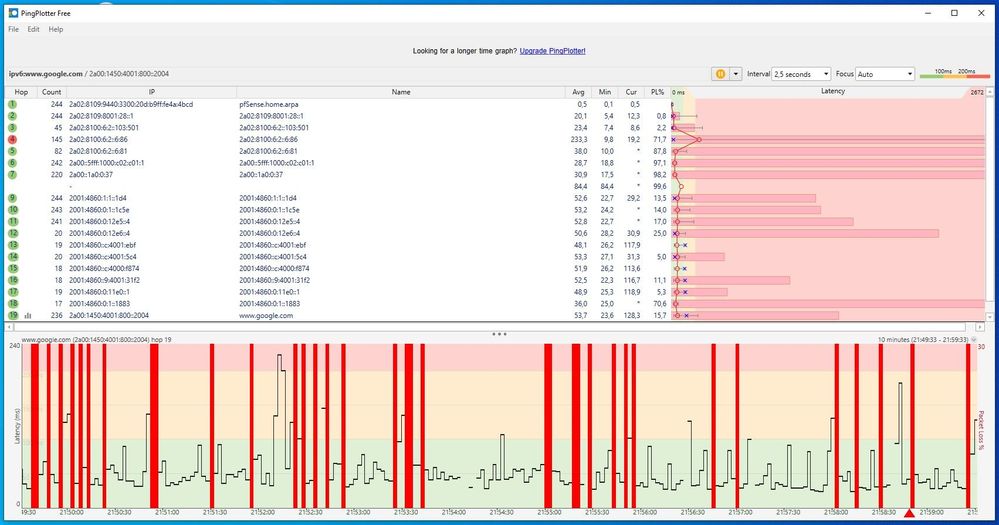Click the Min column header
The width and height of the screenshot is (999, 525).
click(605, 92)
